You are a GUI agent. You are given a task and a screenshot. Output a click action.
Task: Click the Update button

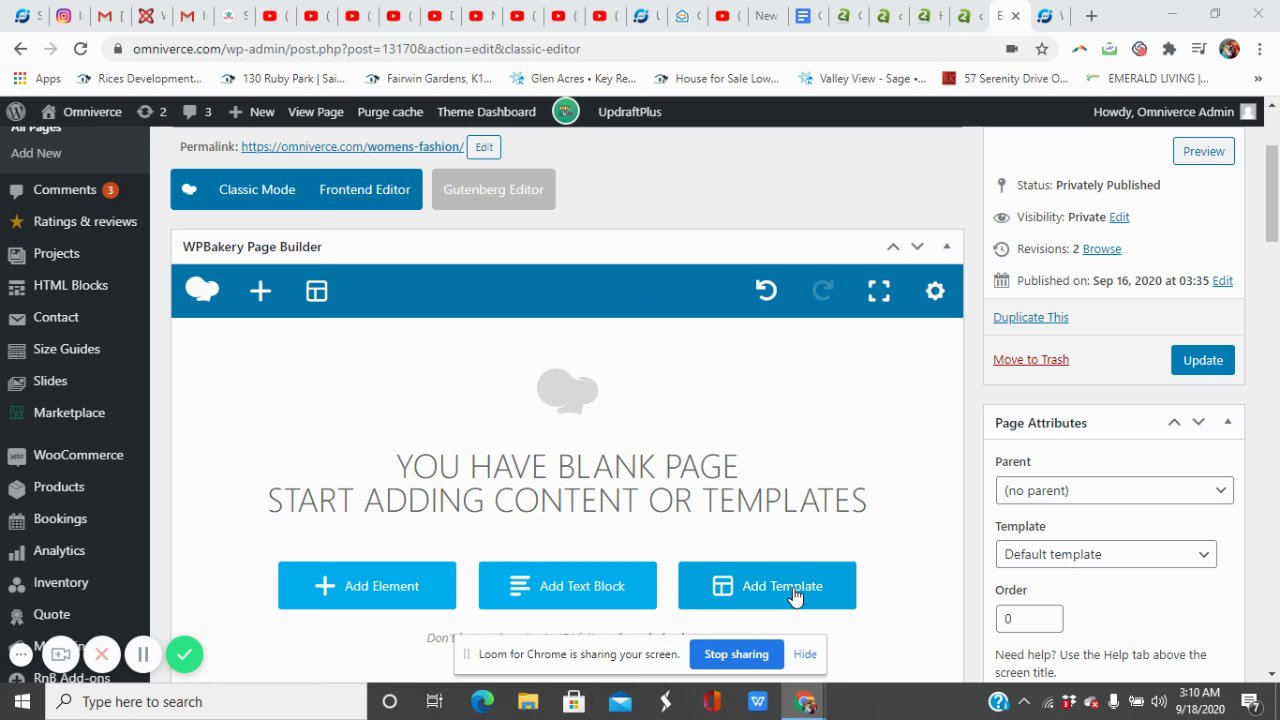point(1203,360)
